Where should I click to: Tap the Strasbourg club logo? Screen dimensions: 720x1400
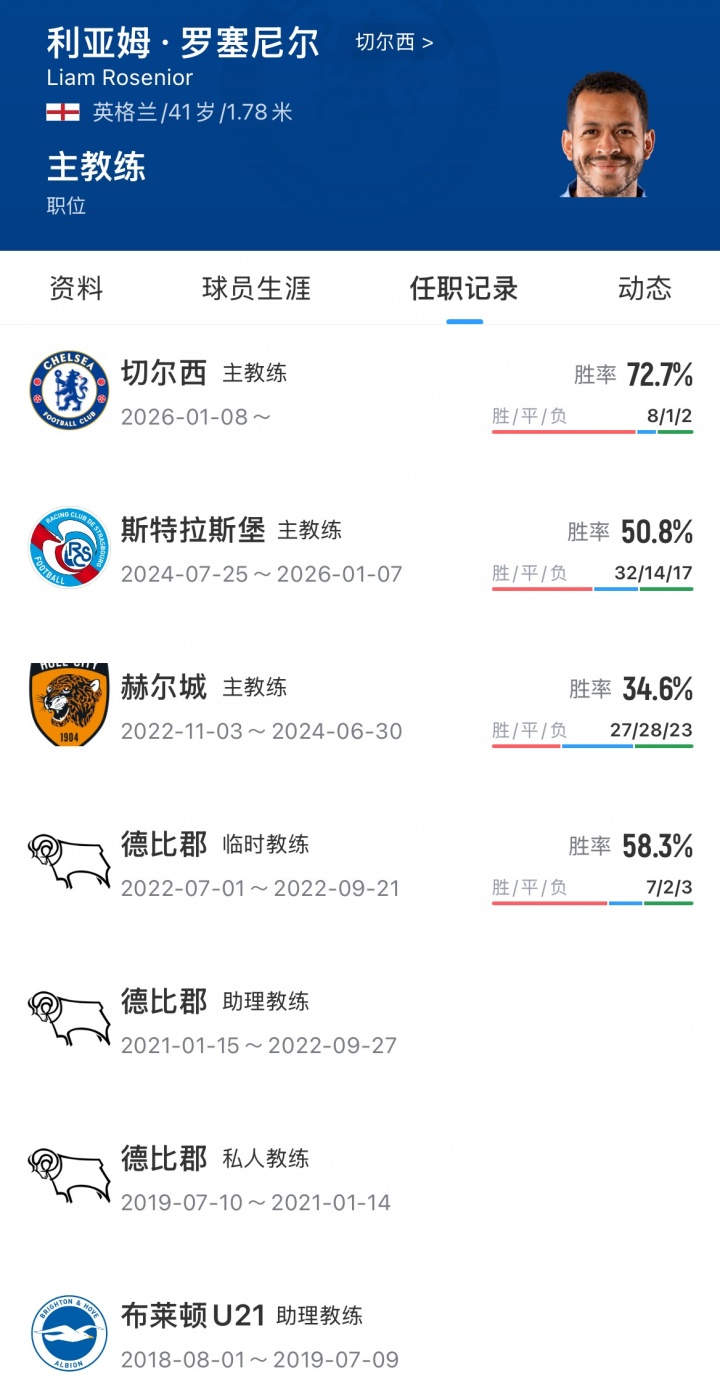pos(69,547)
